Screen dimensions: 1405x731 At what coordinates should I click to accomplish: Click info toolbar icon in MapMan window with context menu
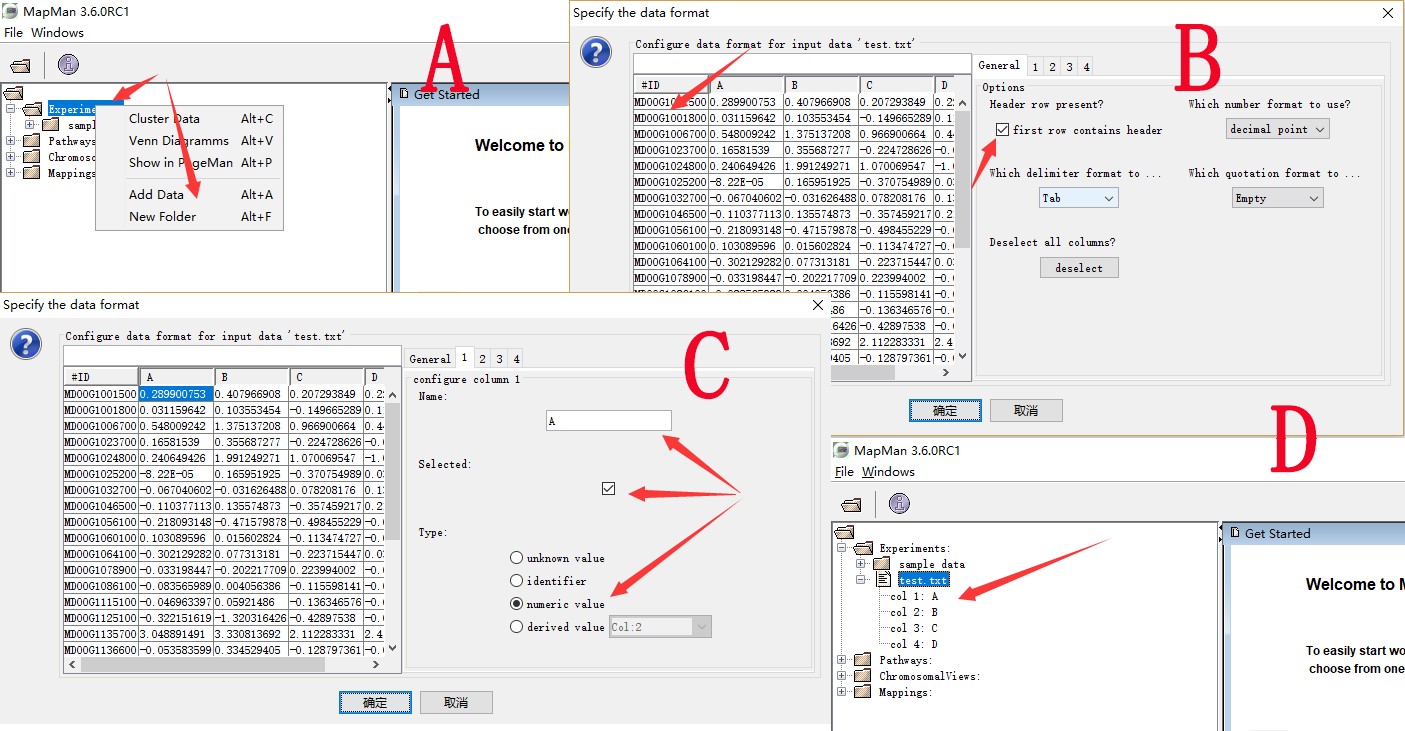68,65
